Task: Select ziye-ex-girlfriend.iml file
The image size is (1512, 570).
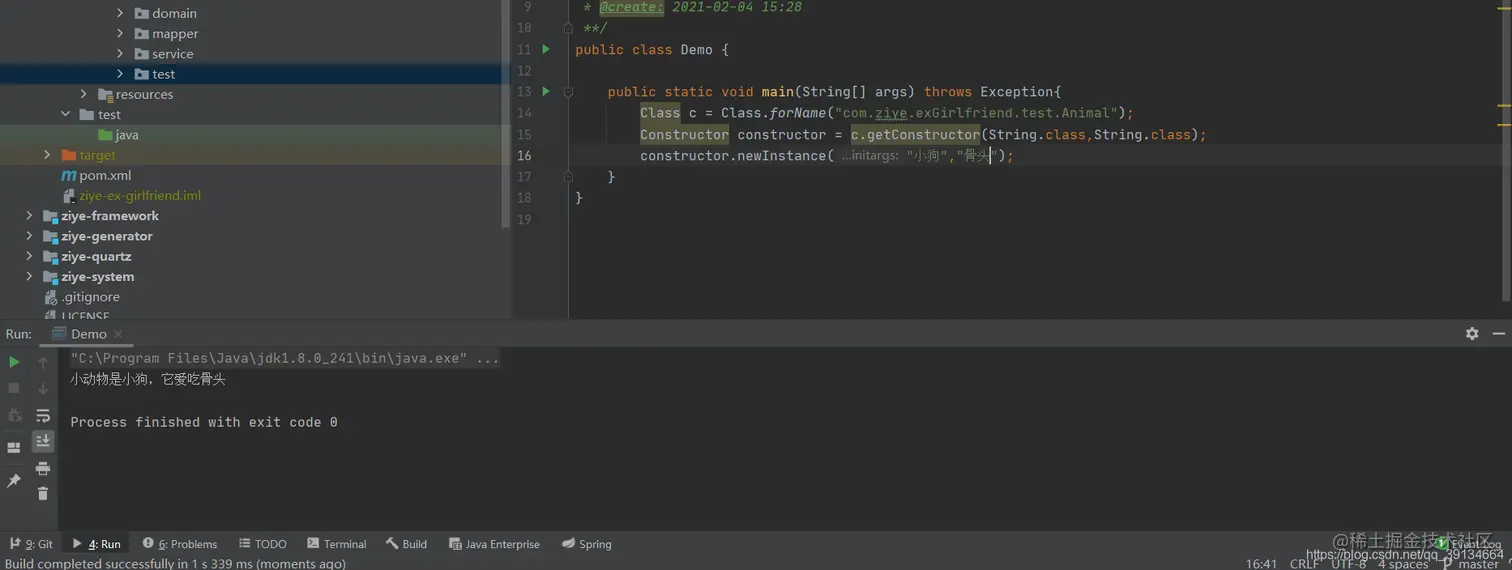Action: pyautogui.click(x=131, y=196)
